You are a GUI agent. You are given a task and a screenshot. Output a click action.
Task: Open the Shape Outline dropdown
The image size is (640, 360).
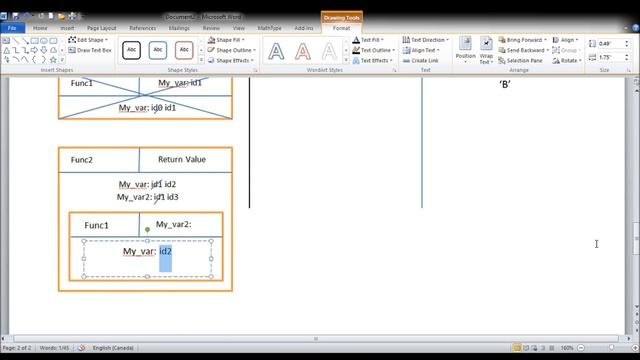click(231, 50)
